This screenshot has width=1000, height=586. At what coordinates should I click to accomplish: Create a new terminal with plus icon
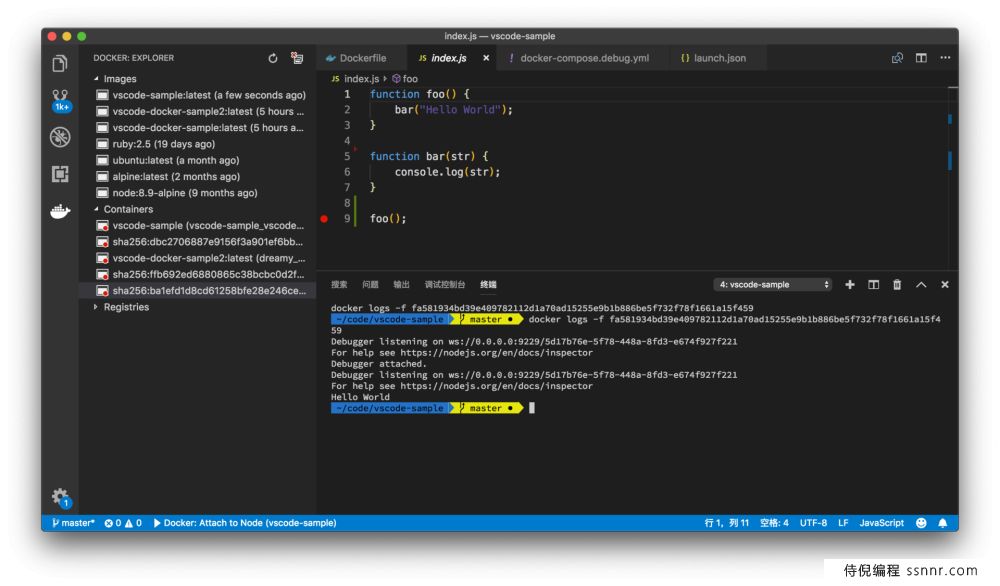click(x=849, y=285)
